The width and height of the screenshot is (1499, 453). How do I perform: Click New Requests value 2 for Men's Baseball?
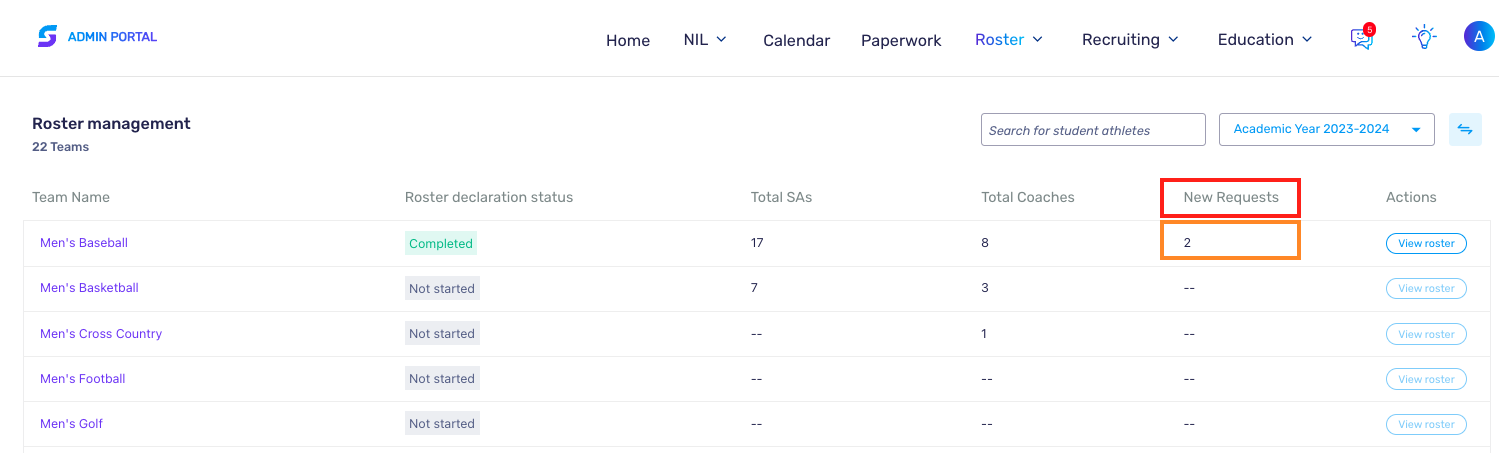[x=1187, y=243]
